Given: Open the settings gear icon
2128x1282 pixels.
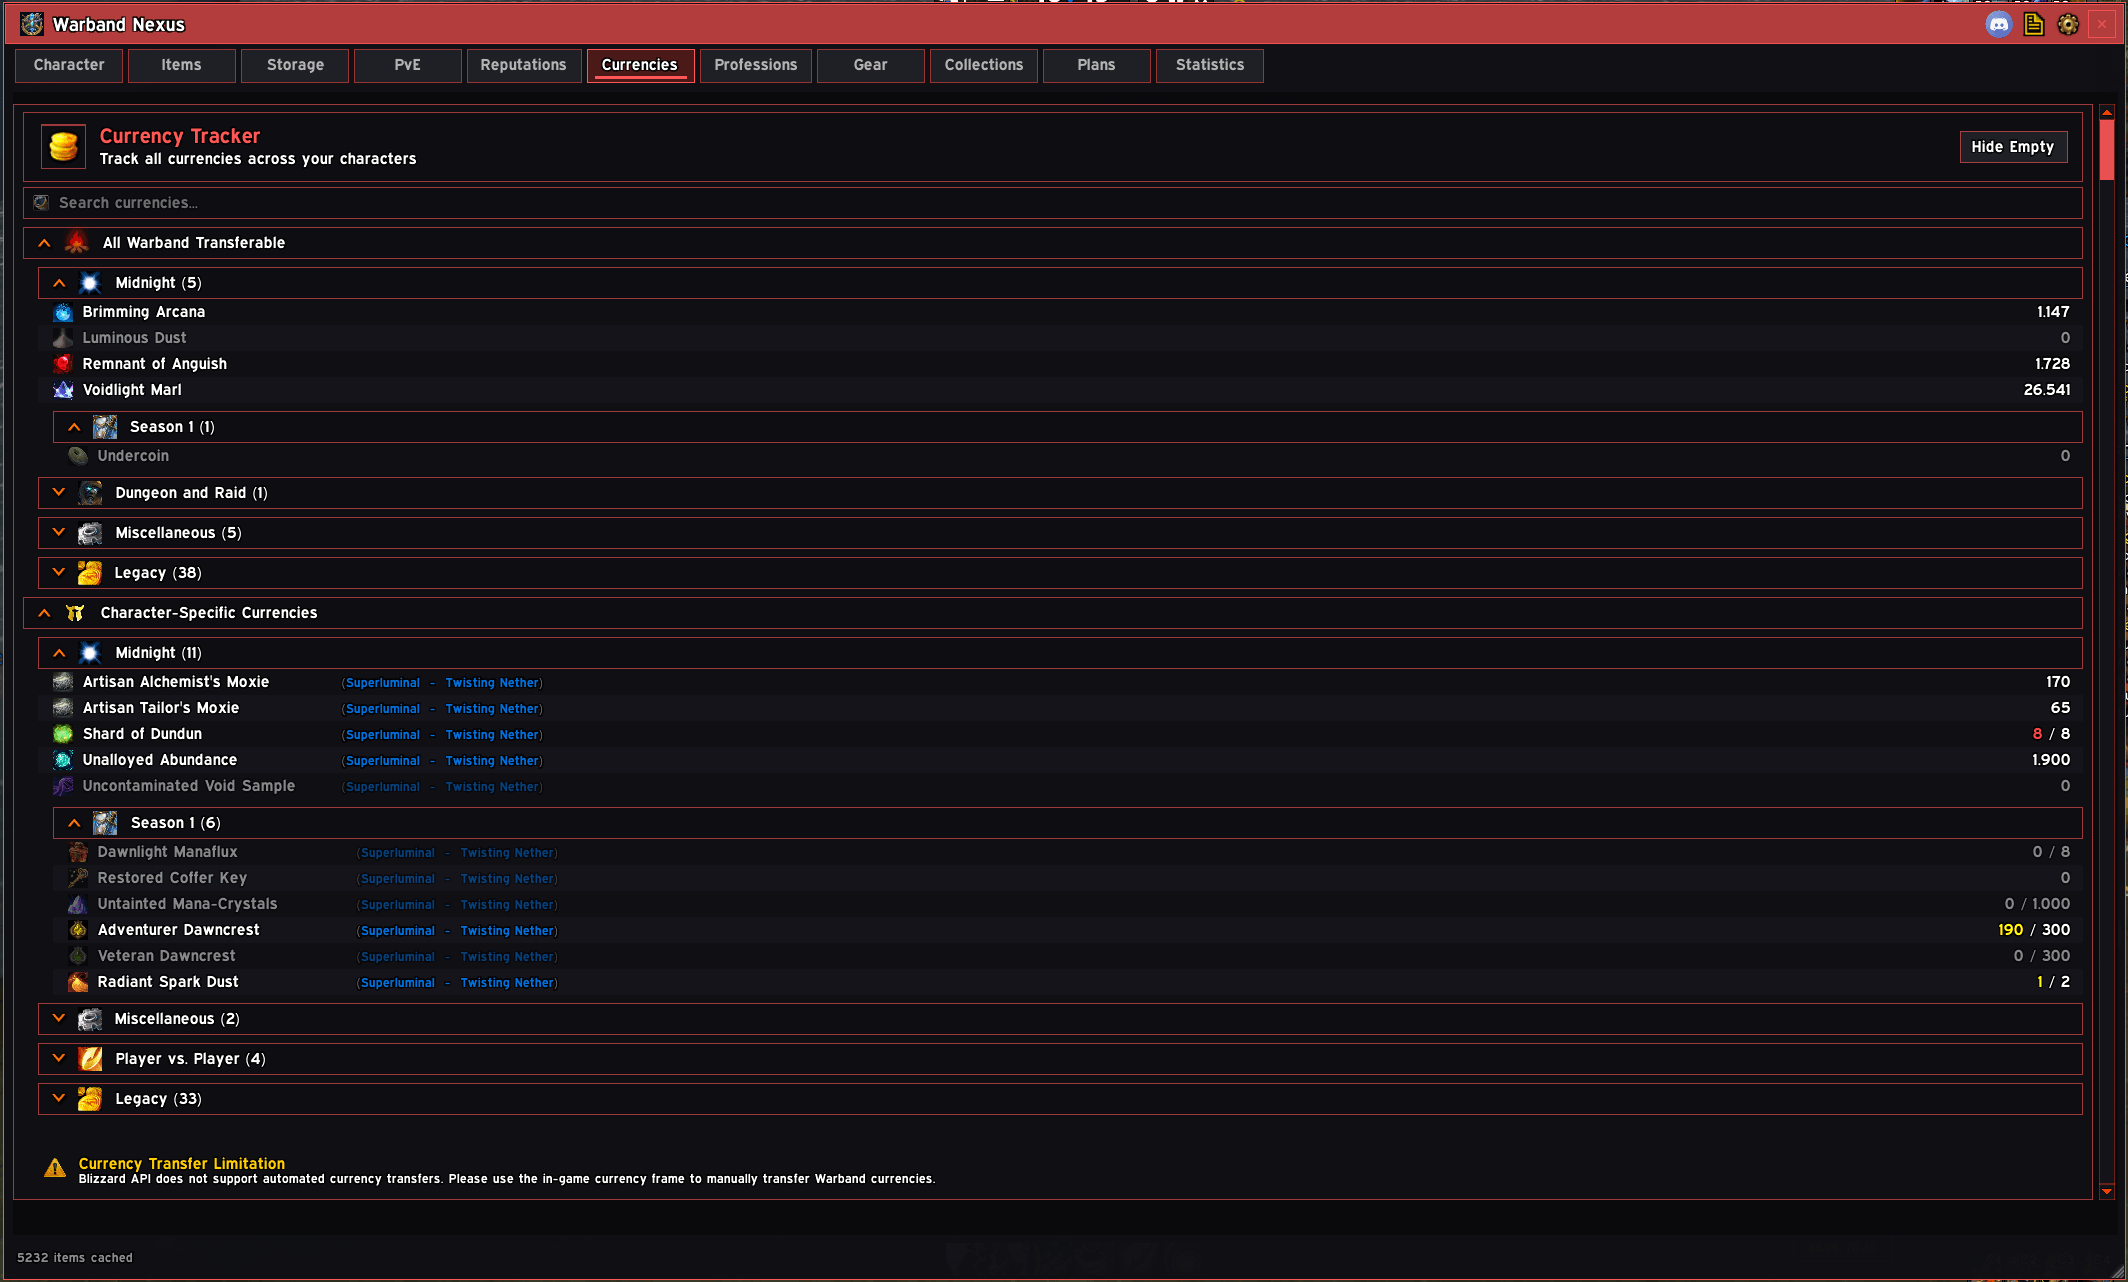Looking at the screenshot, I should [2068, 24].
